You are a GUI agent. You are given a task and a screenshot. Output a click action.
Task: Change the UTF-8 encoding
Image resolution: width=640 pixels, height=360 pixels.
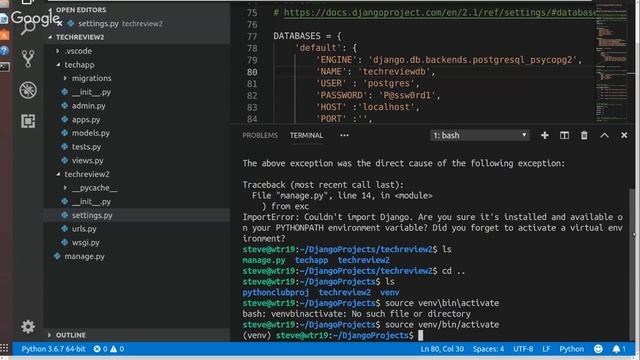(x=523, y=349)
